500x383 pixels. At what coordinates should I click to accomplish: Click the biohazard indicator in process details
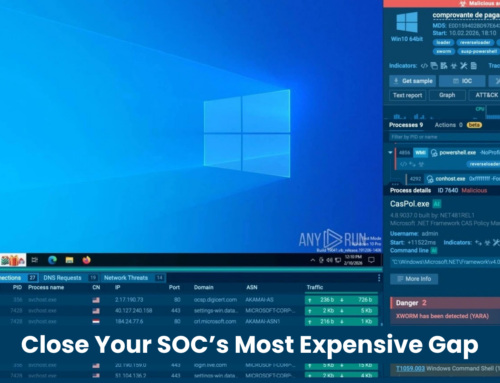(x=487, y=243)
